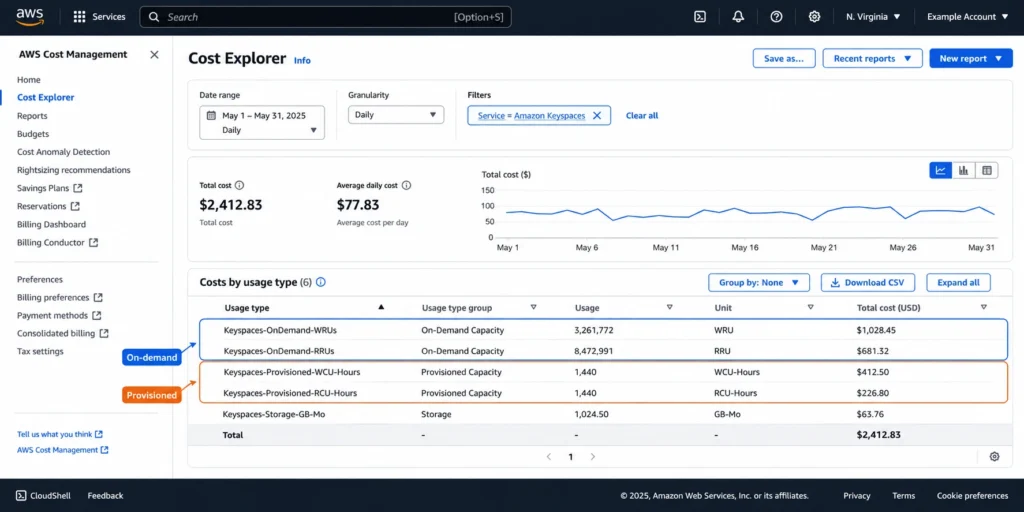
Task: Open the Services grid menu
Action: click(x=99, y=17)
